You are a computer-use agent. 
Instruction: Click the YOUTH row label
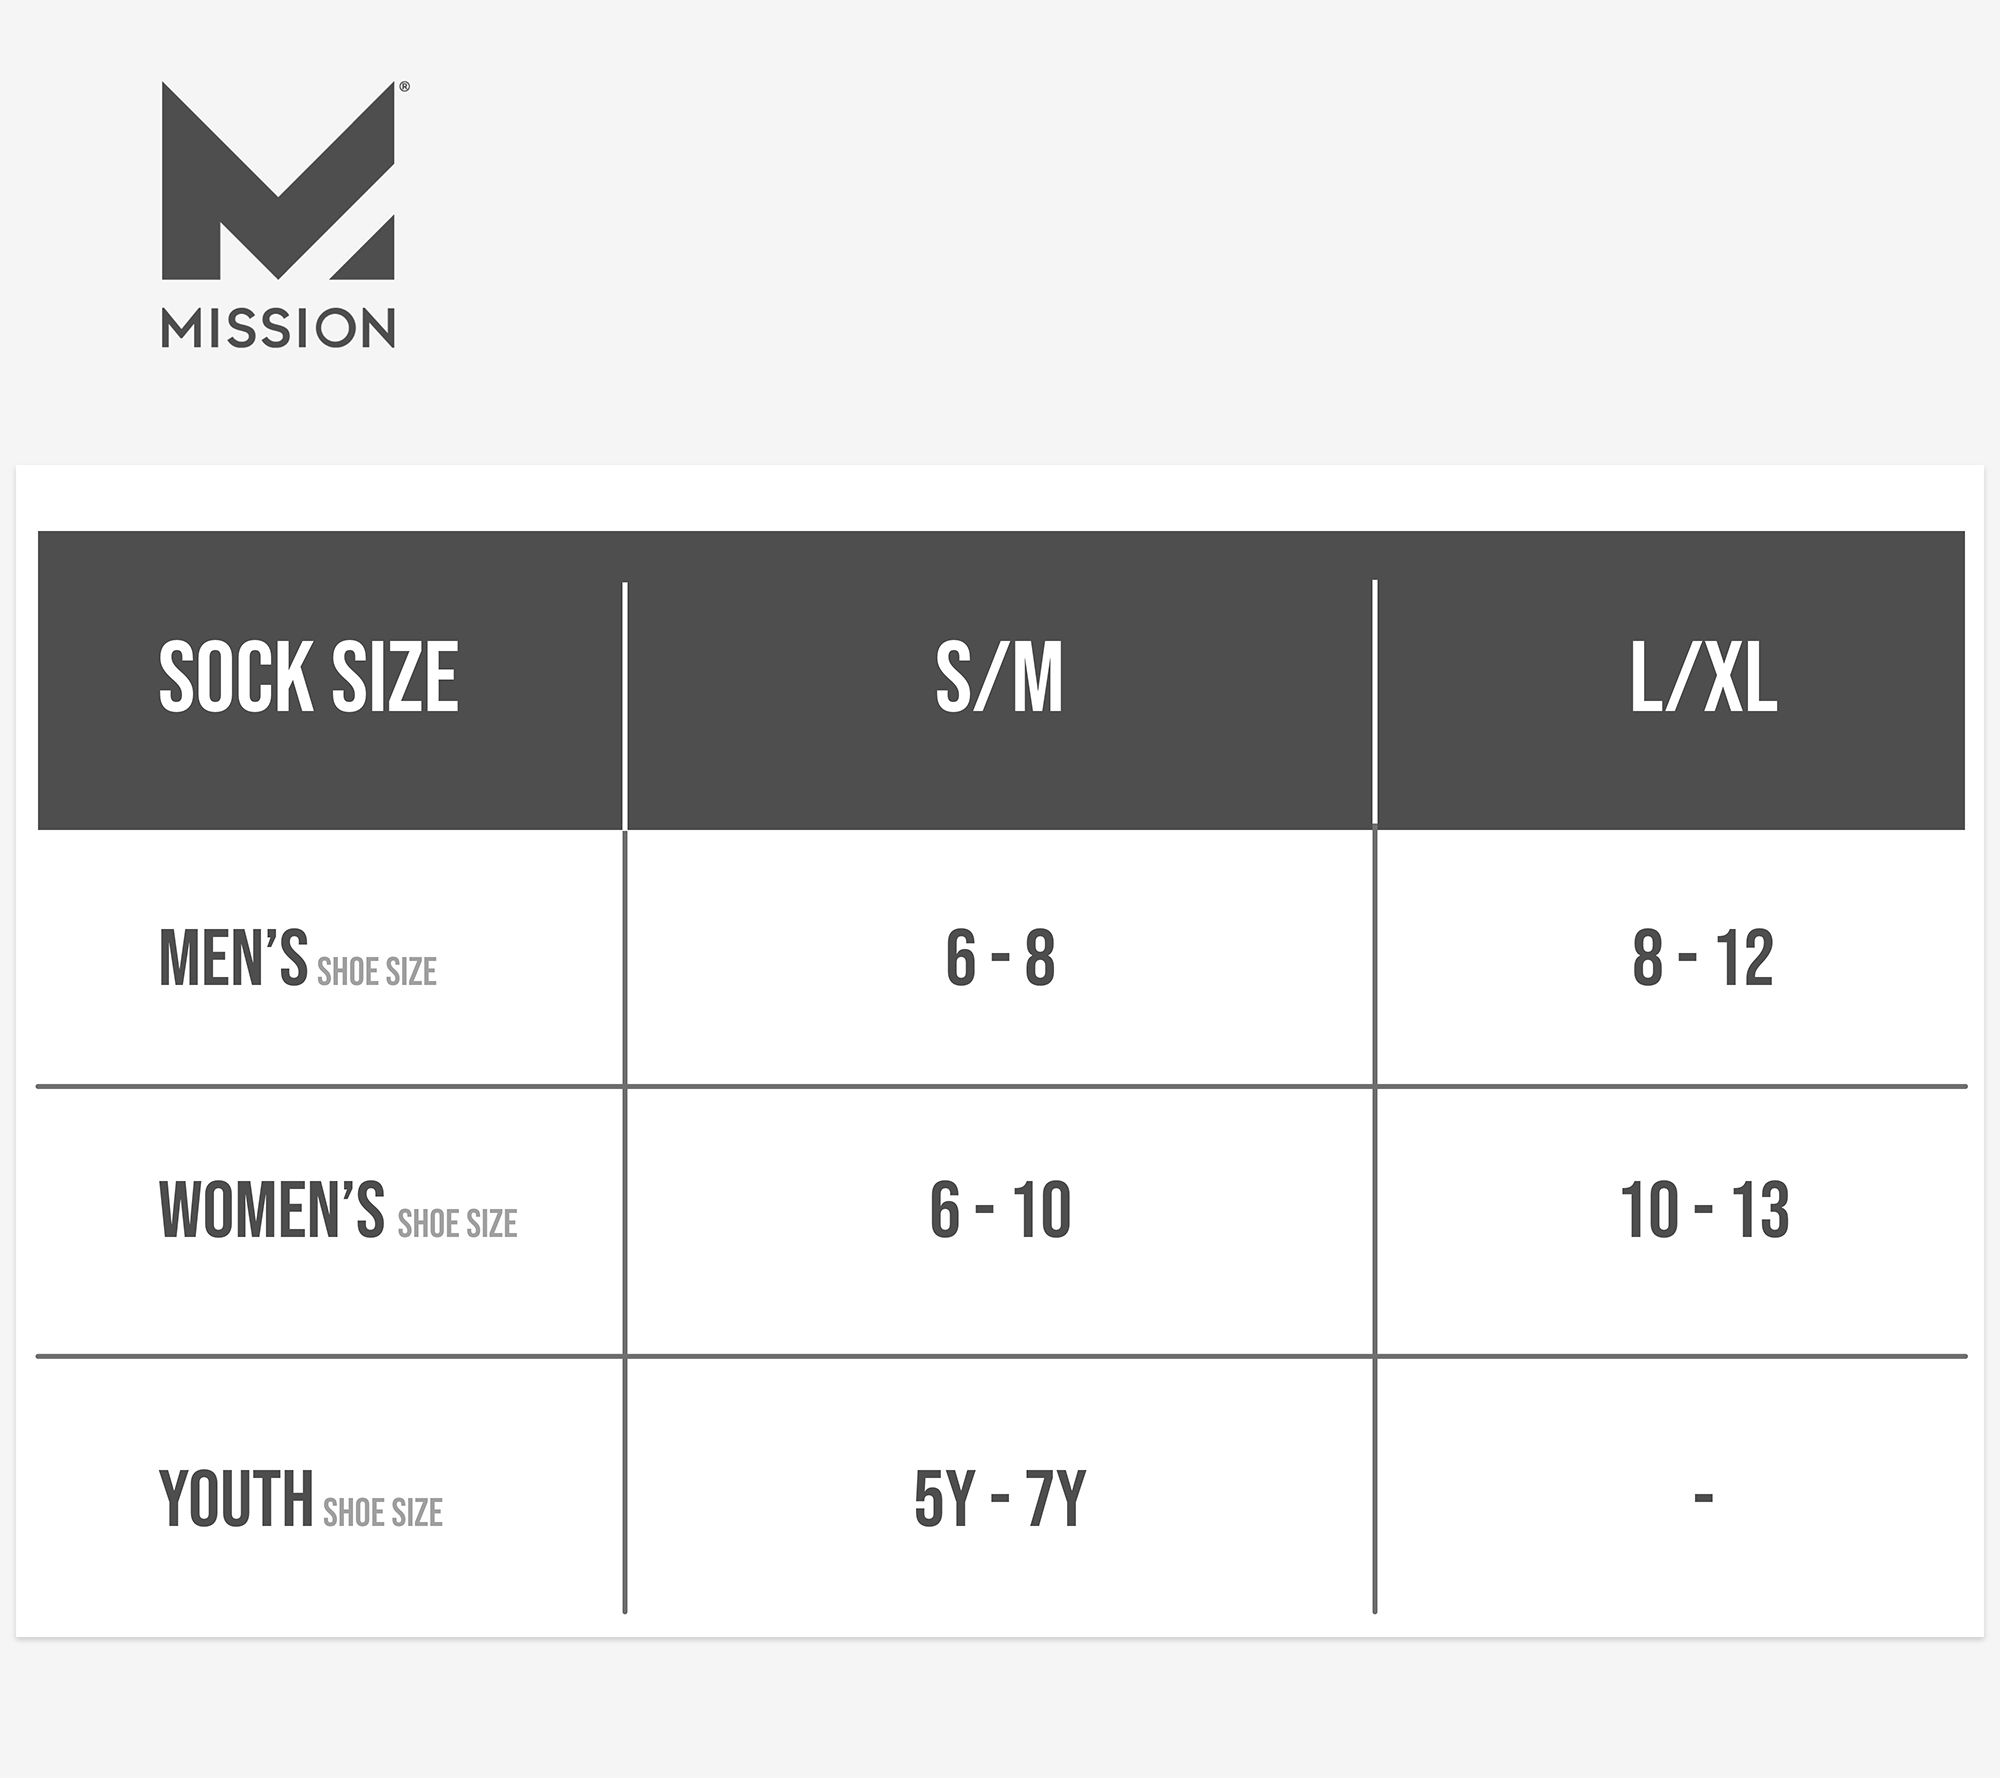point(236,1499)
